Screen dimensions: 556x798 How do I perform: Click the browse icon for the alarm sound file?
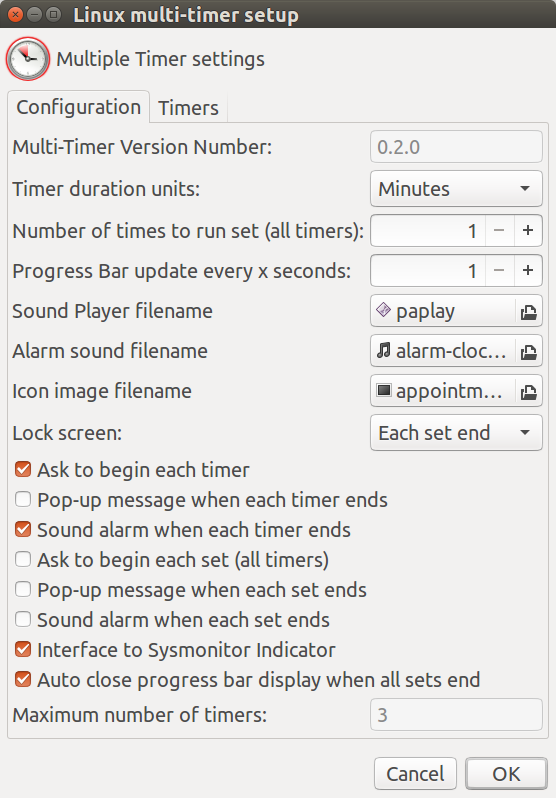529,351
